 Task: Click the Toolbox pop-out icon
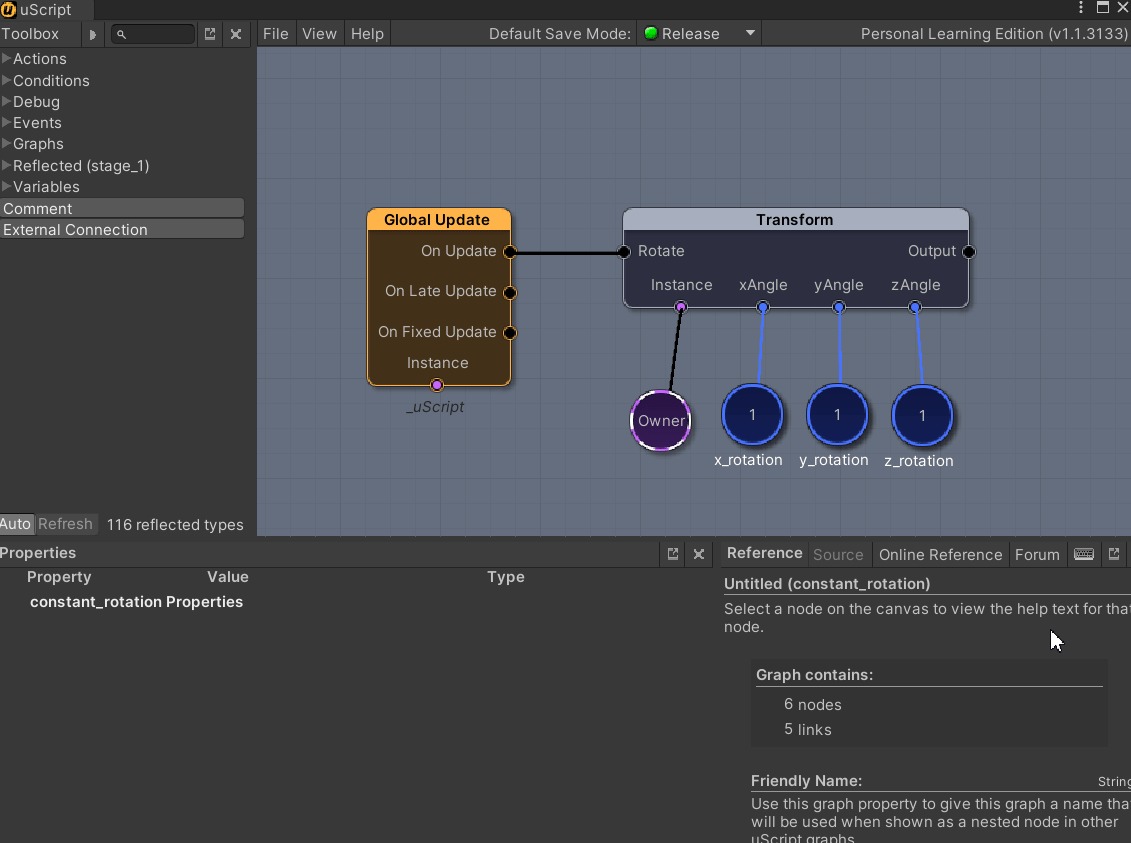coord(210,34)
